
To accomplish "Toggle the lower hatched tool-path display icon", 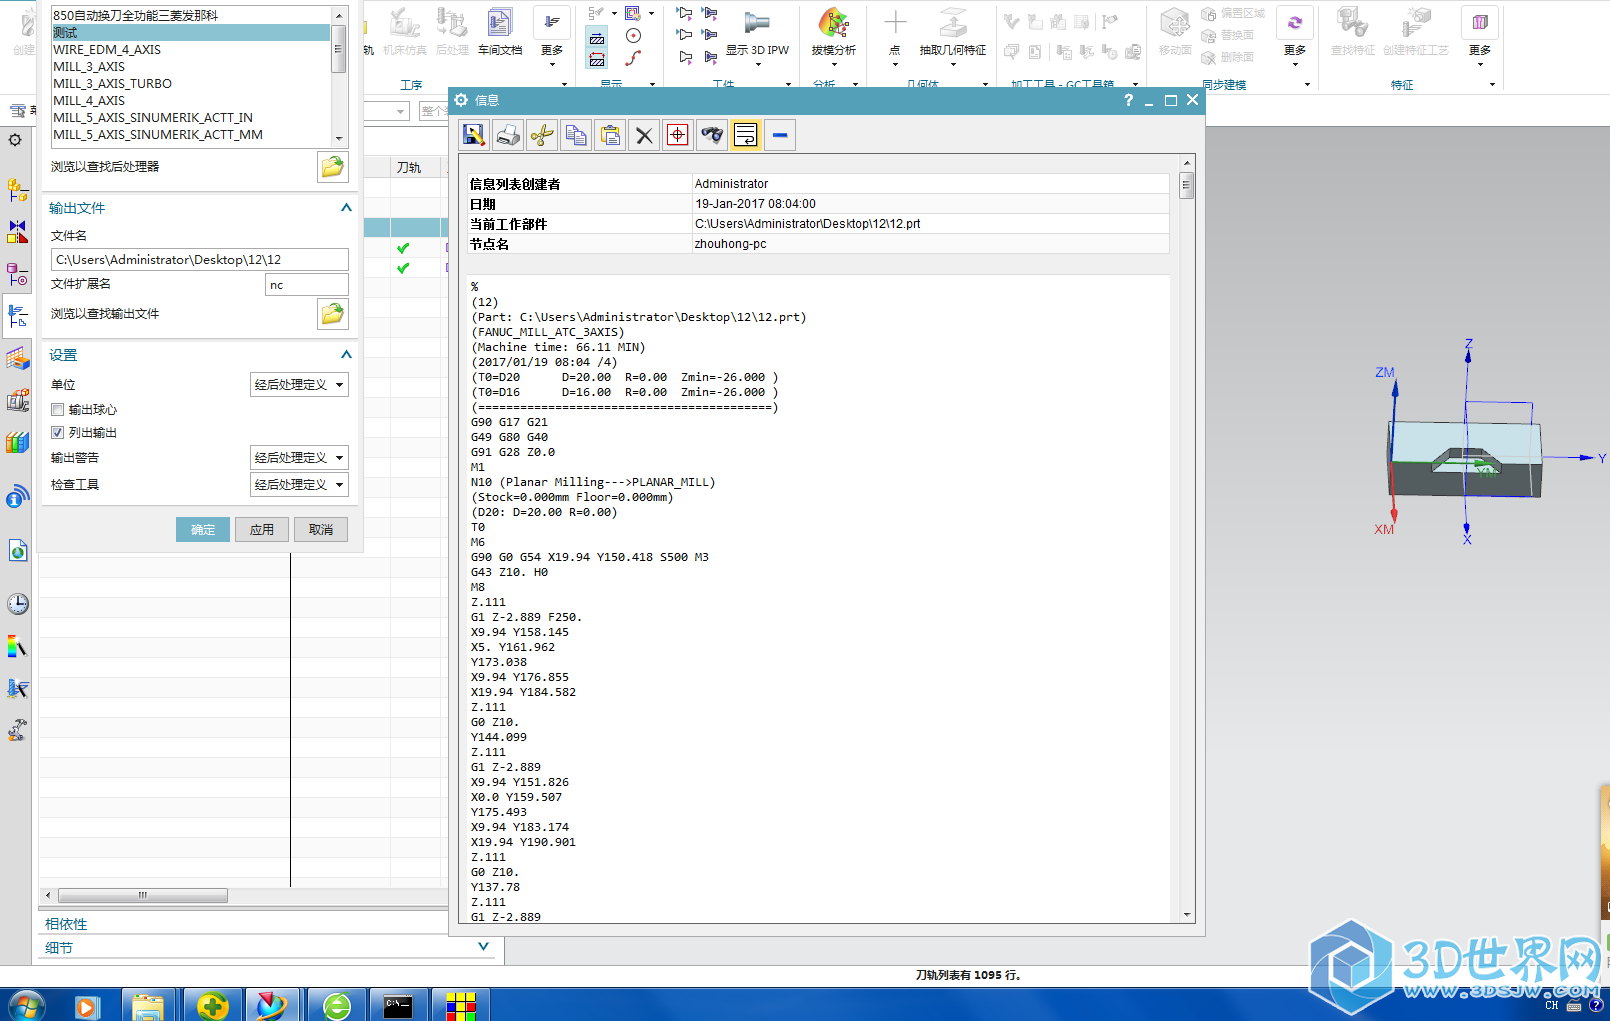I will click(x=597, y=59).
